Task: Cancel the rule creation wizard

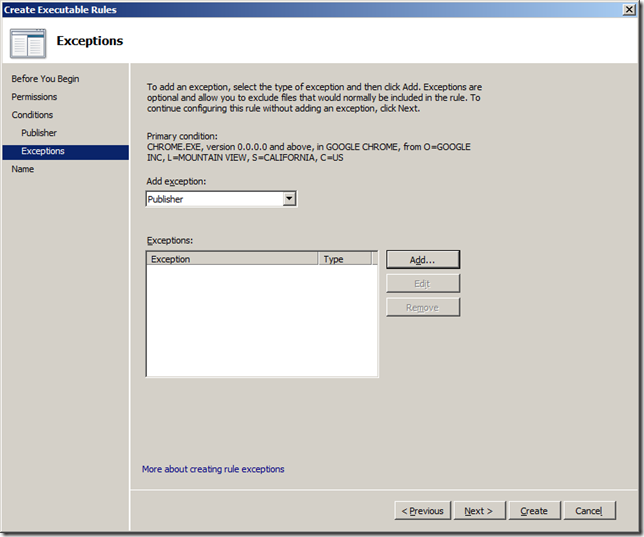Action: 588,511
